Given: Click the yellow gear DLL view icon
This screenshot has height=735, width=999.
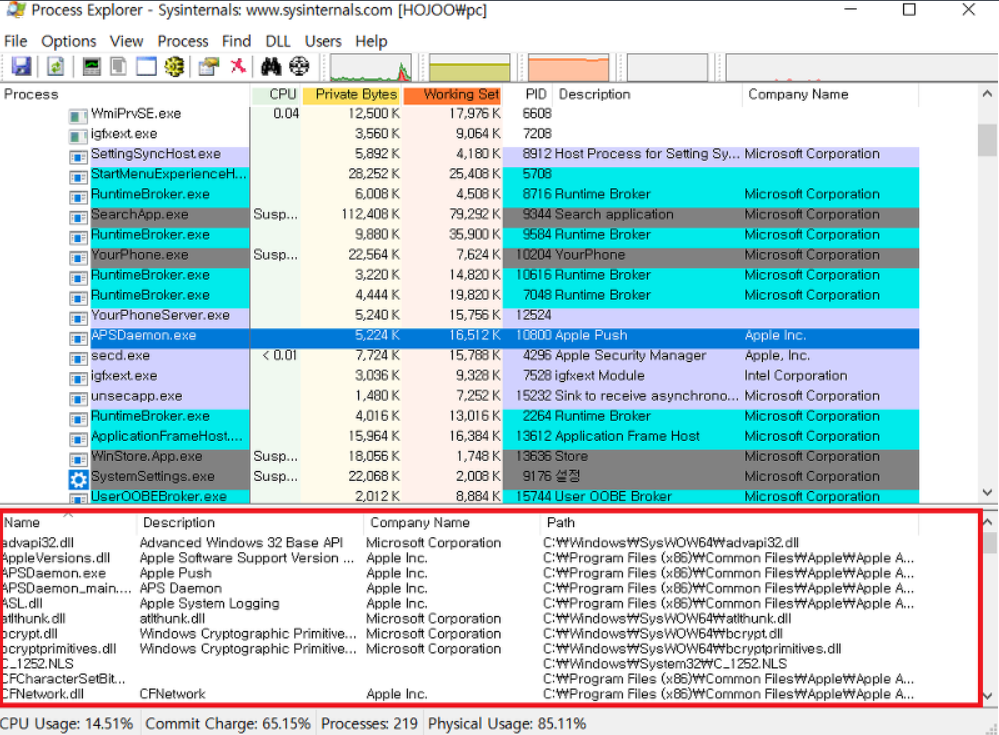Looking at the screenshot, I should coord(174,66).
